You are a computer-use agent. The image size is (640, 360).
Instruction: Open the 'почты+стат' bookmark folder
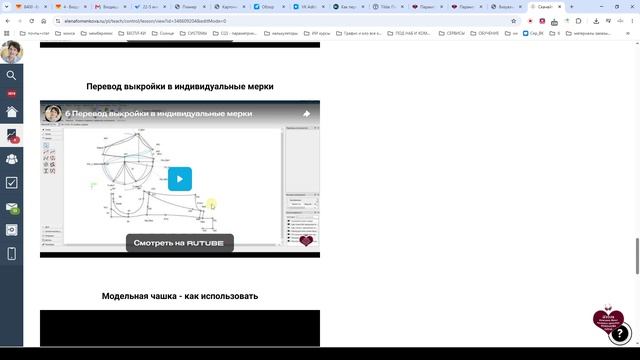pos(34,33)
